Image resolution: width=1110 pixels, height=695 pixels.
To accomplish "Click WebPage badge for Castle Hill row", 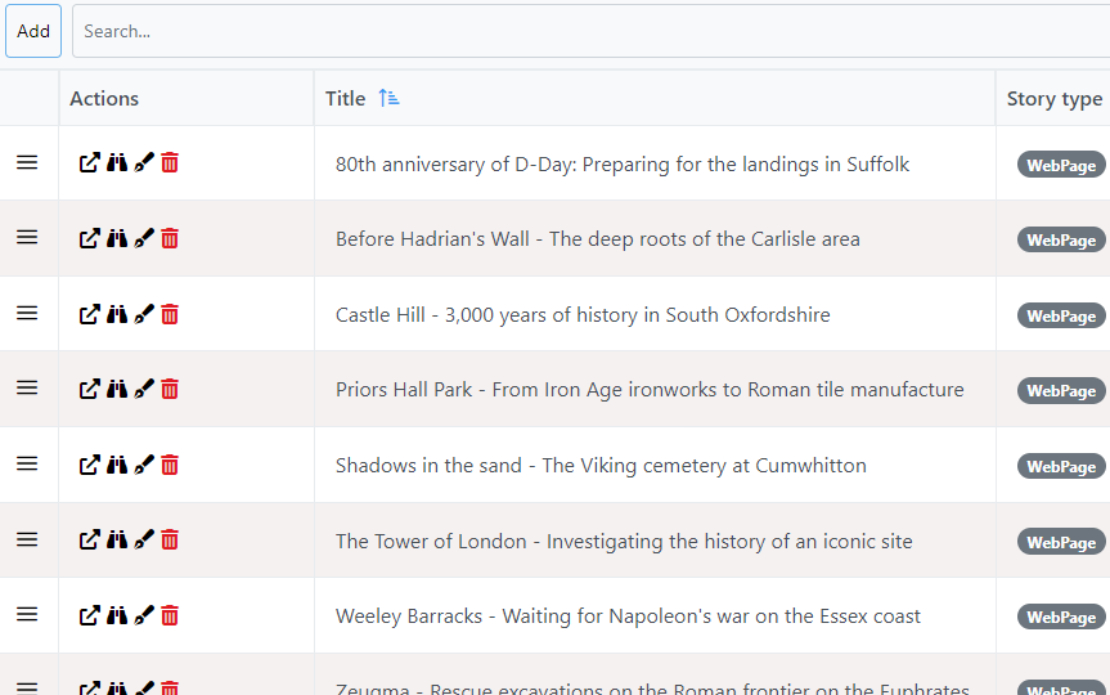I will [1061, 316].
